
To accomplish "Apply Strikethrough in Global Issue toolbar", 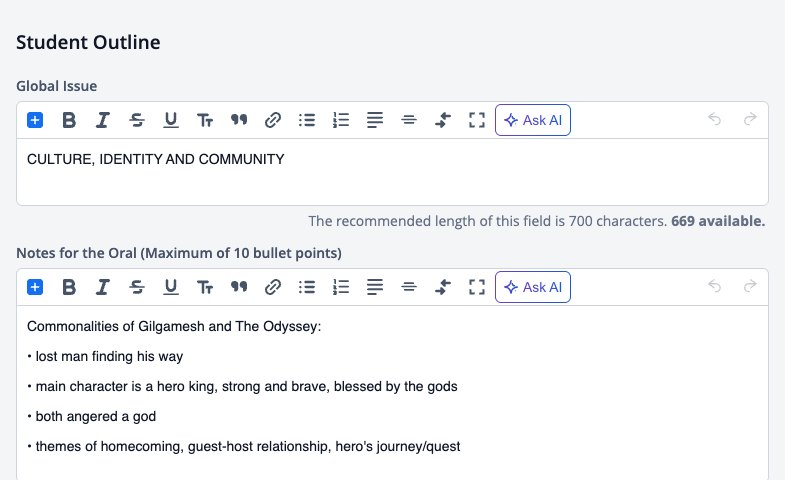I will (x=137, y=120).
